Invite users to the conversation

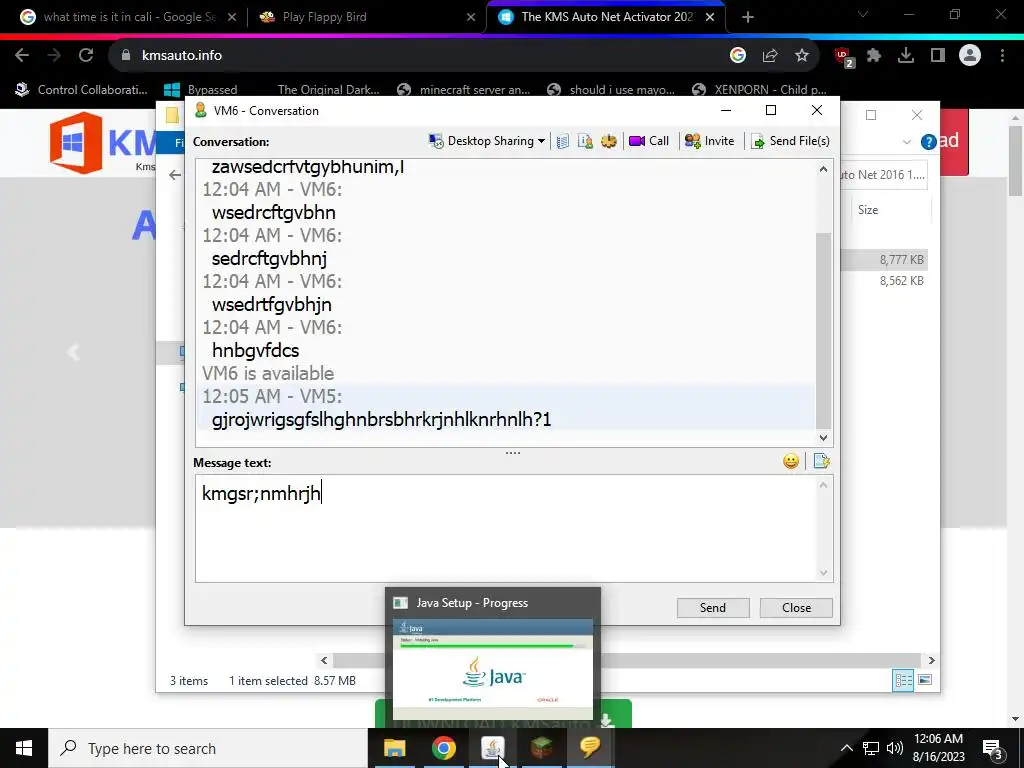(x=709, y=141)
